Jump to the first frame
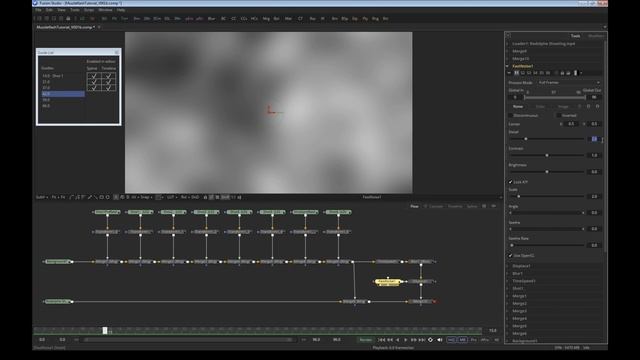Screen dimensions: 640x360 381,340
